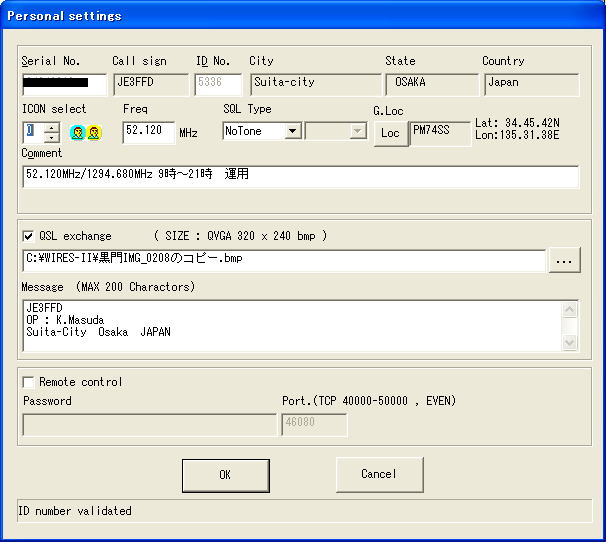606x542 pixels.
Task: Click the yellow user icon preview
Action: point(94,132)
